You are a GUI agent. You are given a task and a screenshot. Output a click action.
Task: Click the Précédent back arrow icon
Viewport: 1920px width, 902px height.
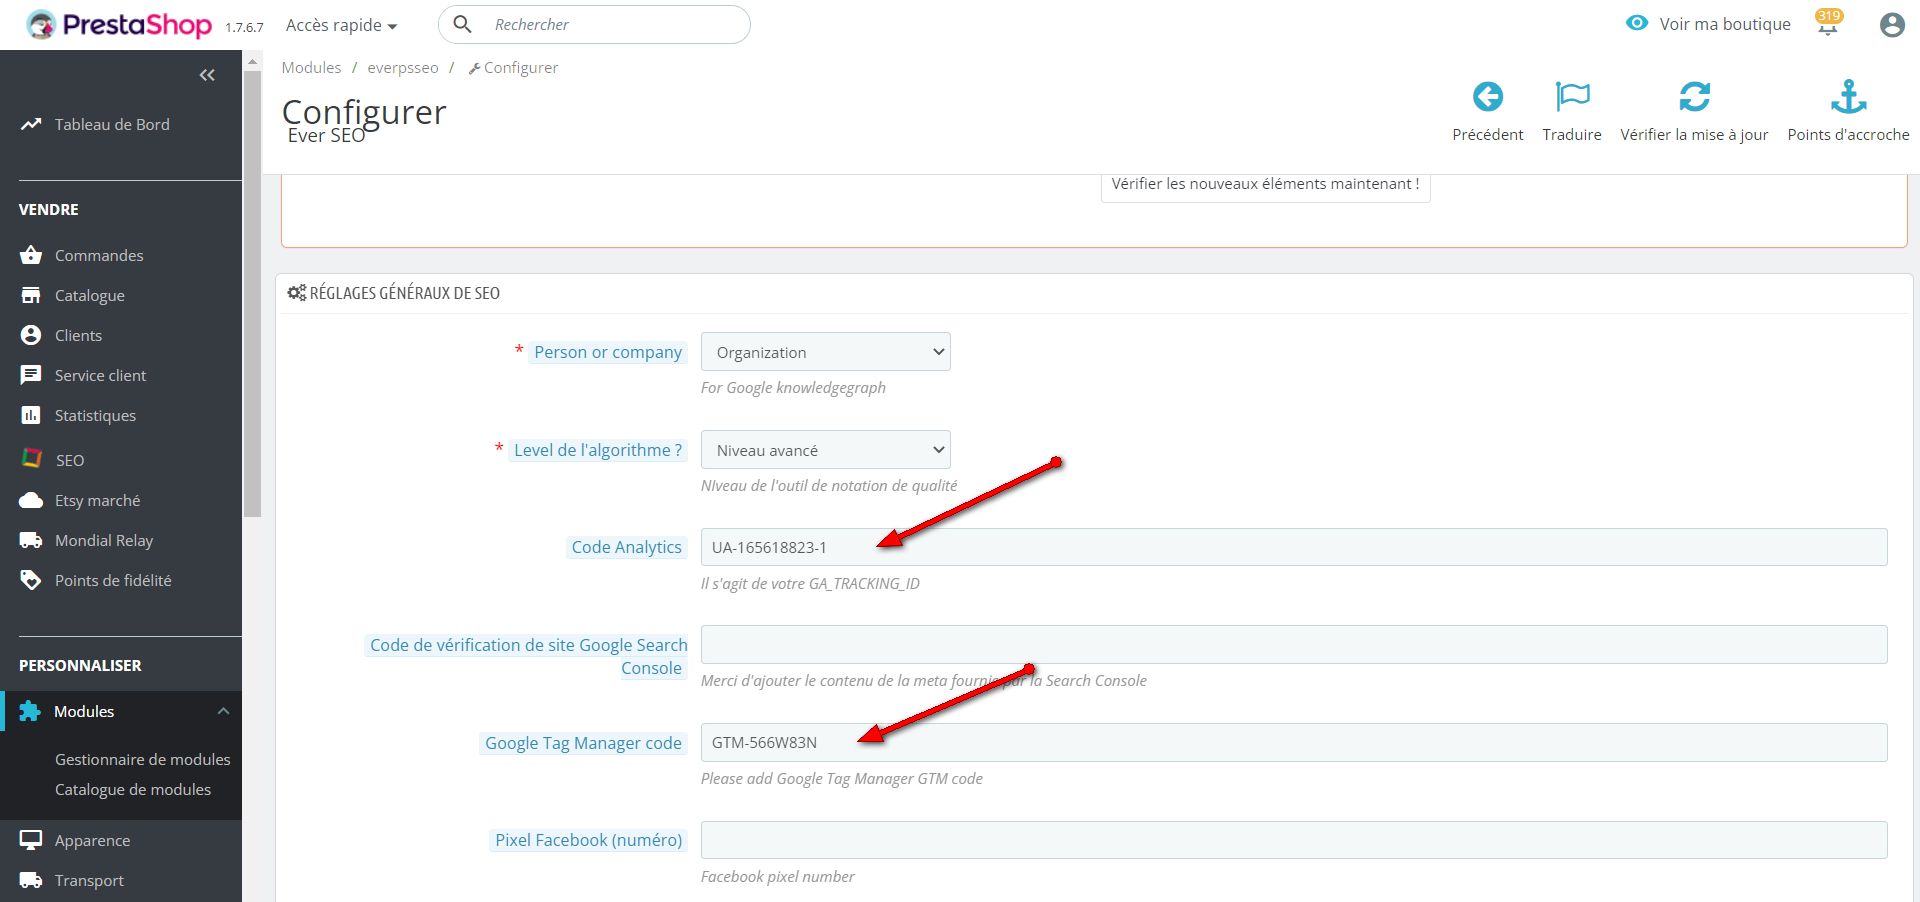coord(1487,97)
